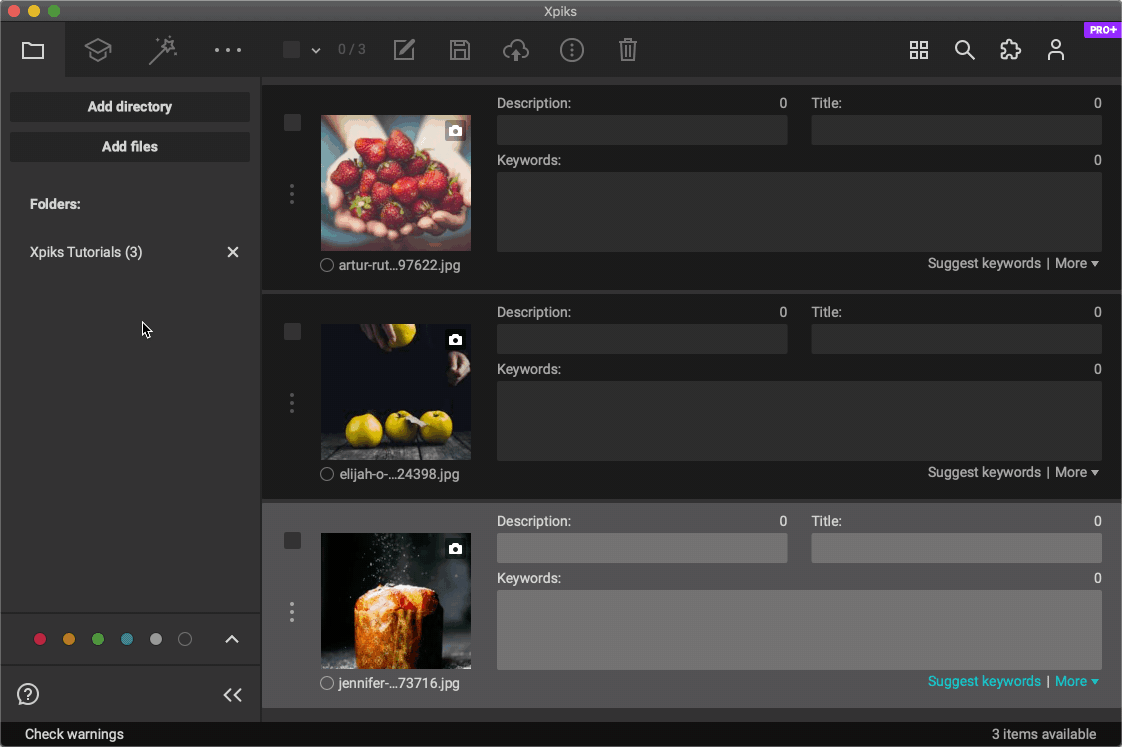Open the plugins puzzle piece icon
This screenshot has width=1122, height=747.
click(1010, 50)
